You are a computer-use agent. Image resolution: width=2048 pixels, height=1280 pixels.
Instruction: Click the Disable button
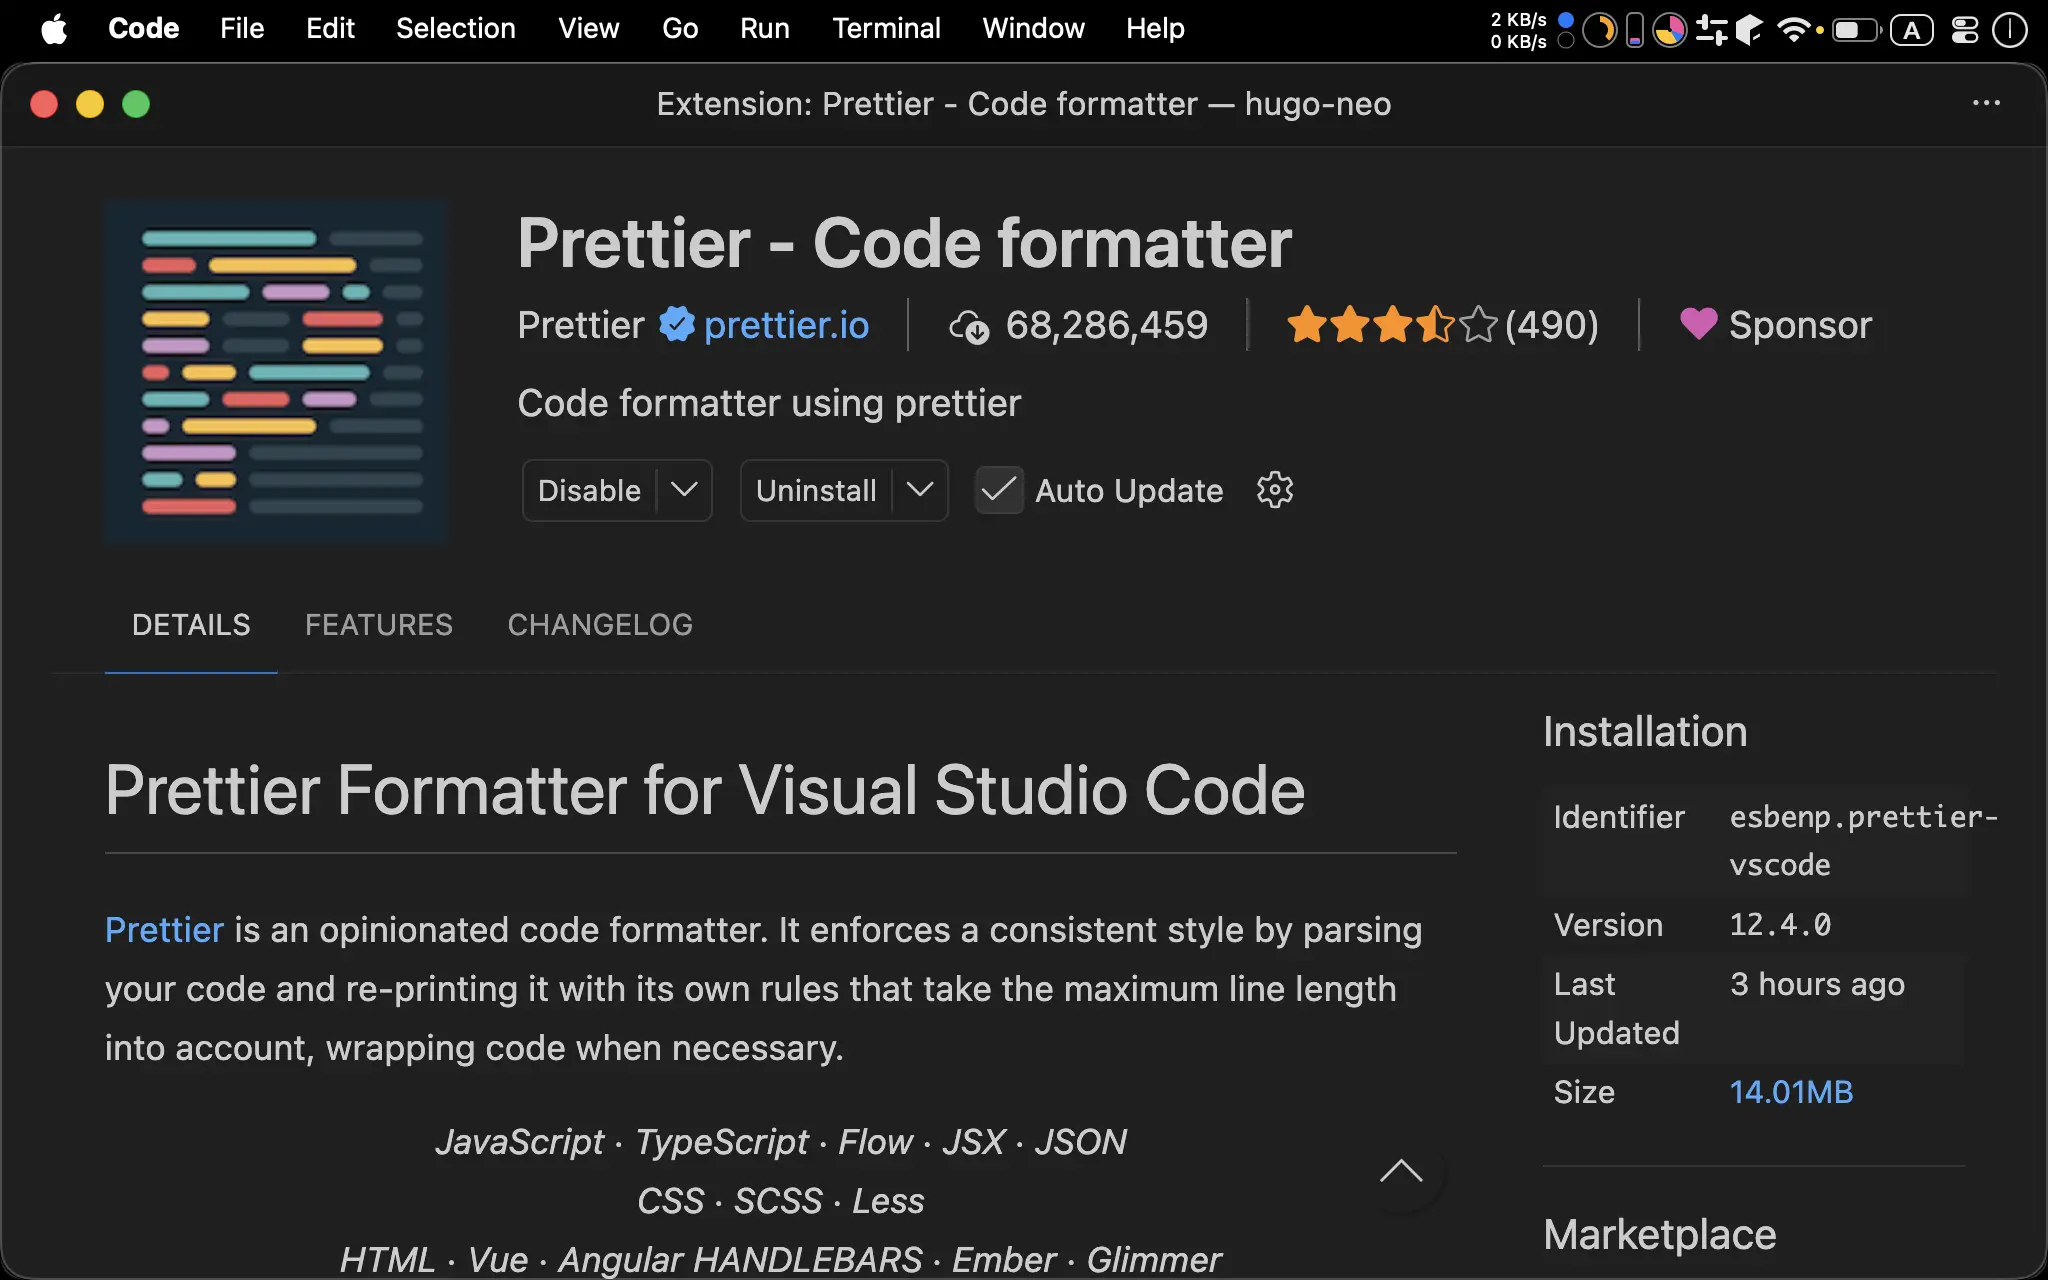click(x=589, y=490)
